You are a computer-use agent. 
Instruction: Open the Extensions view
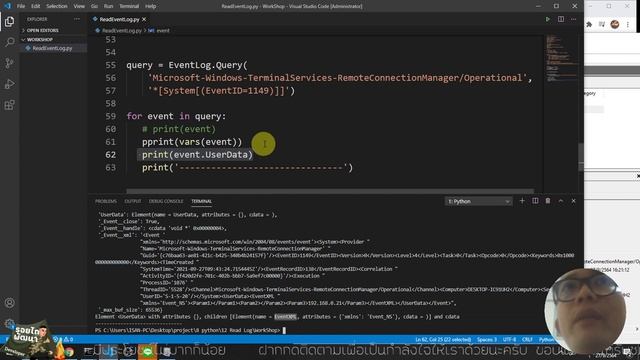tap(9, 105)
